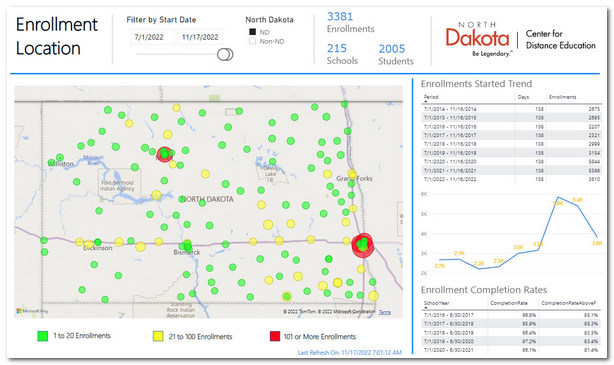Sort by Enrollments column header in trend table
This screenshot has height=365, width=614.
(562, 97)
